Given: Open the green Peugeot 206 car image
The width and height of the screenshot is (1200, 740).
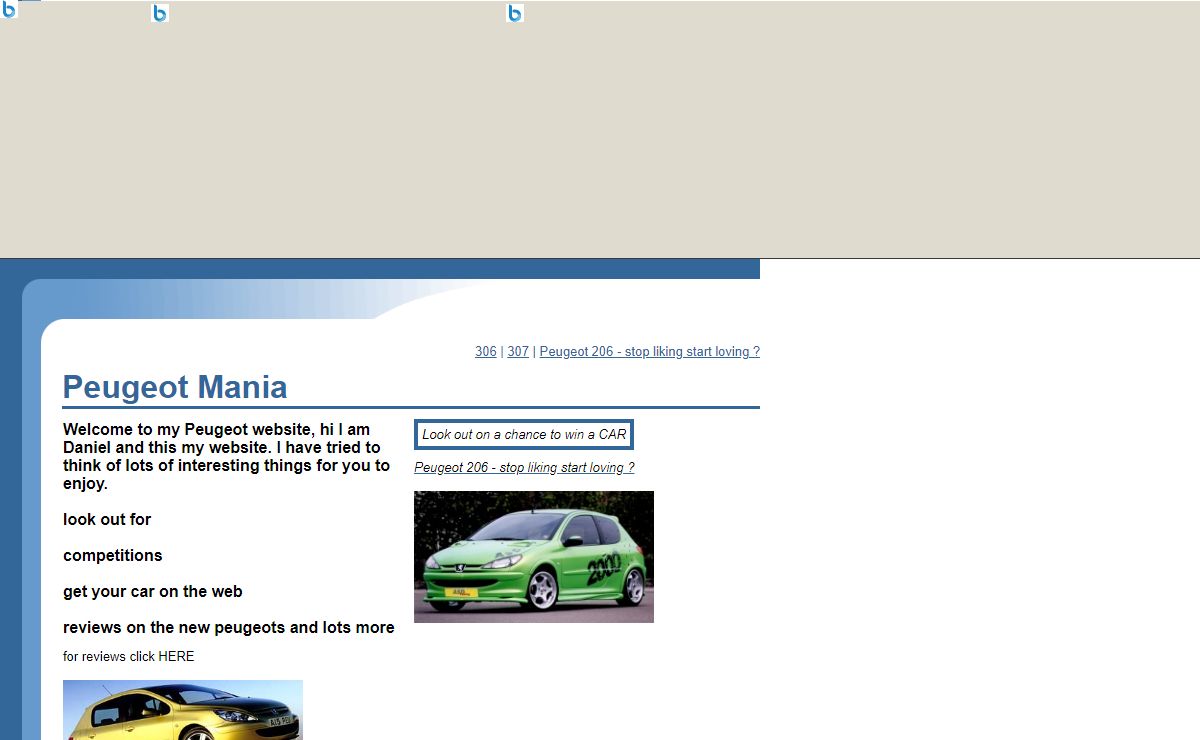Looking at the screenshot, I should pos(534,557).
